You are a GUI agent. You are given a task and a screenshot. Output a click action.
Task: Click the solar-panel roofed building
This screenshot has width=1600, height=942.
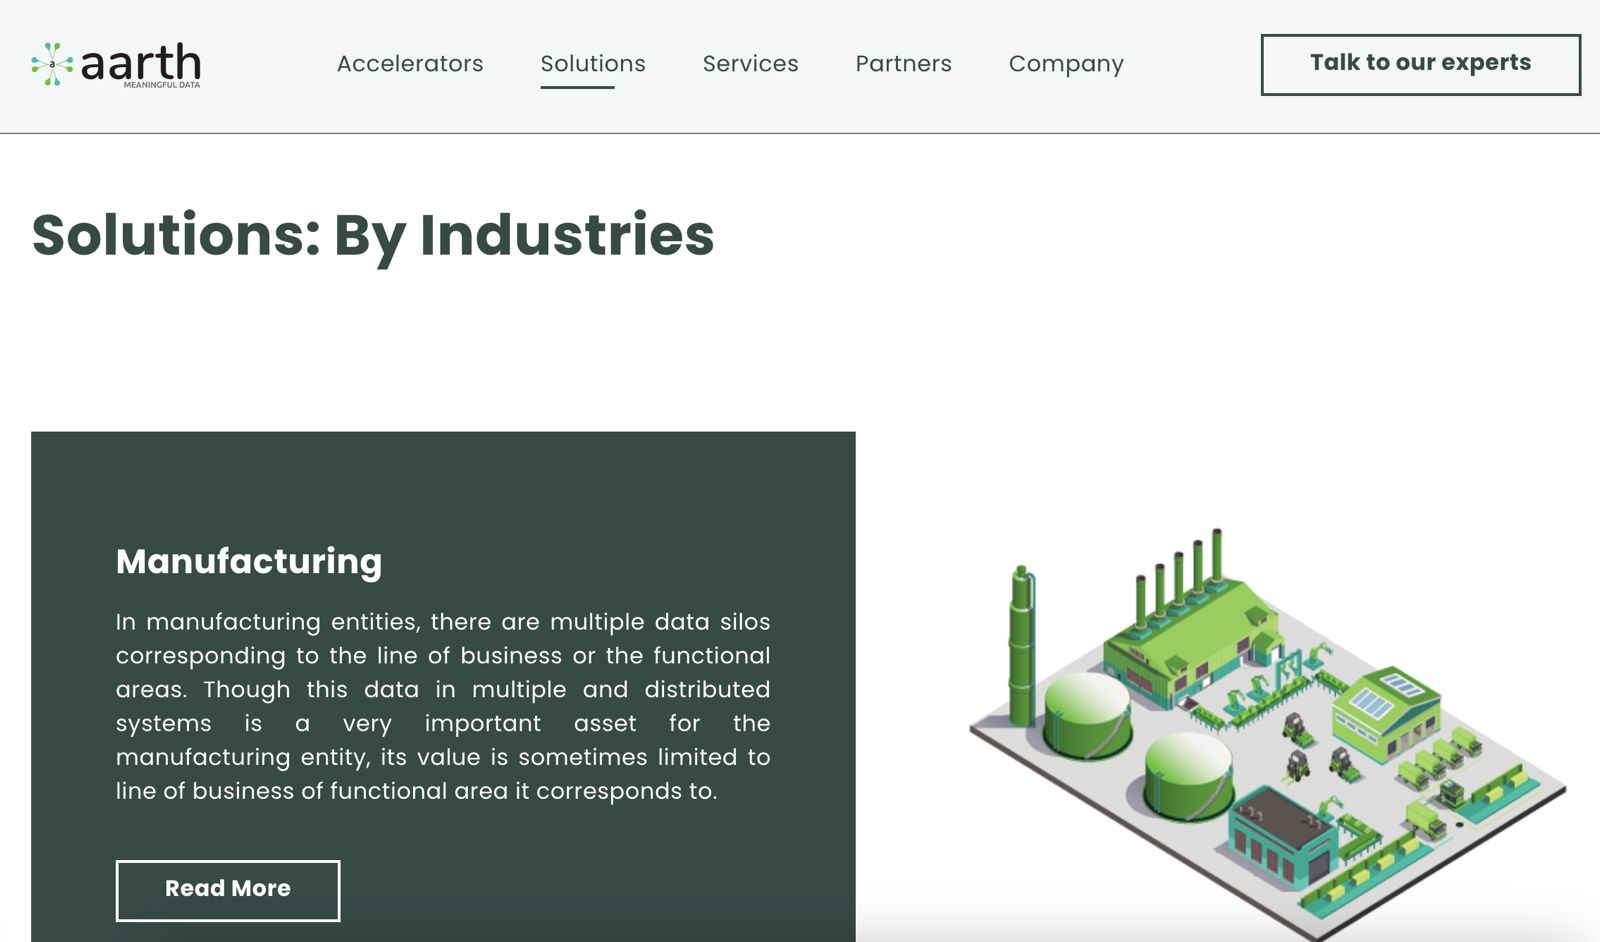(1385, 705)
